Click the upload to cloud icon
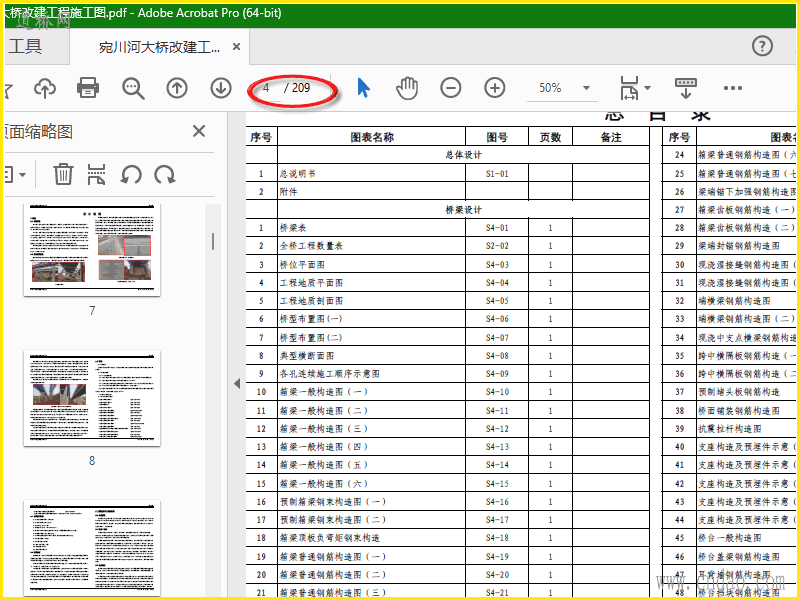Image resolution: width=800 pixels, height=600 pixels. coord(45,88)
